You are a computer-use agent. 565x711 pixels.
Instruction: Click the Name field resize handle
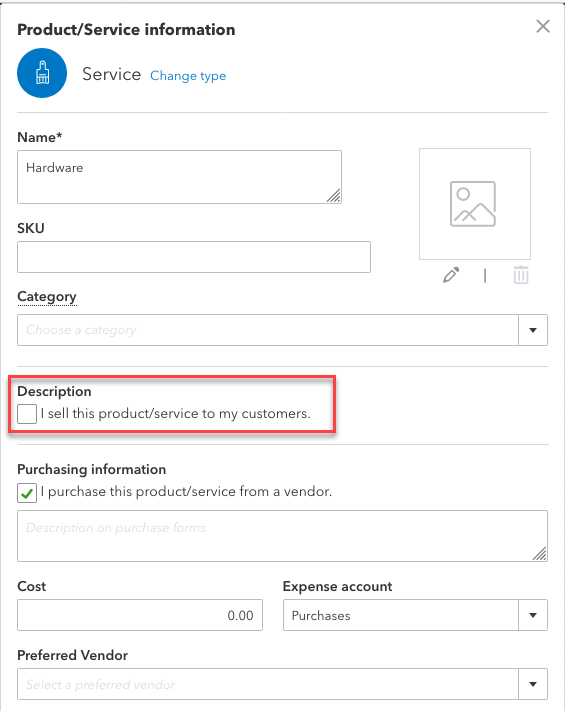334,196
